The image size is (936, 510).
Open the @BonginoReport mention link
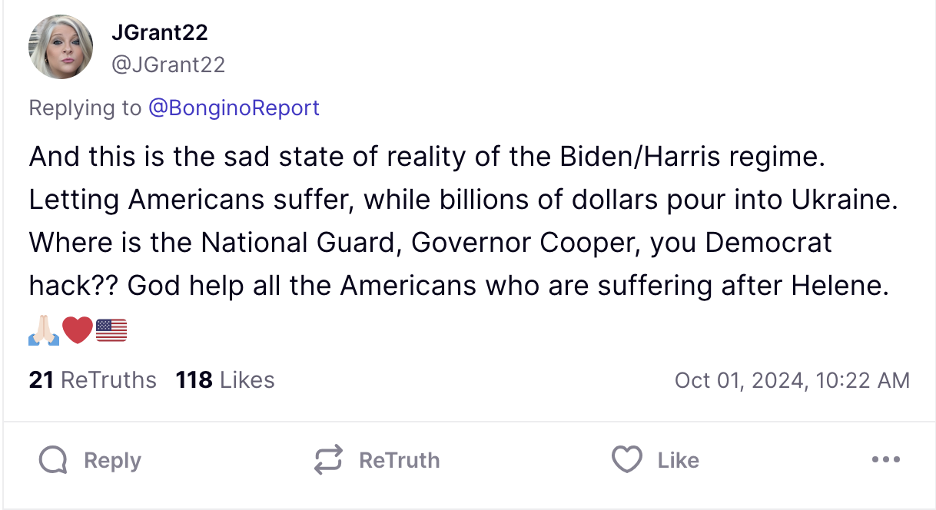[x=234, y=107]
